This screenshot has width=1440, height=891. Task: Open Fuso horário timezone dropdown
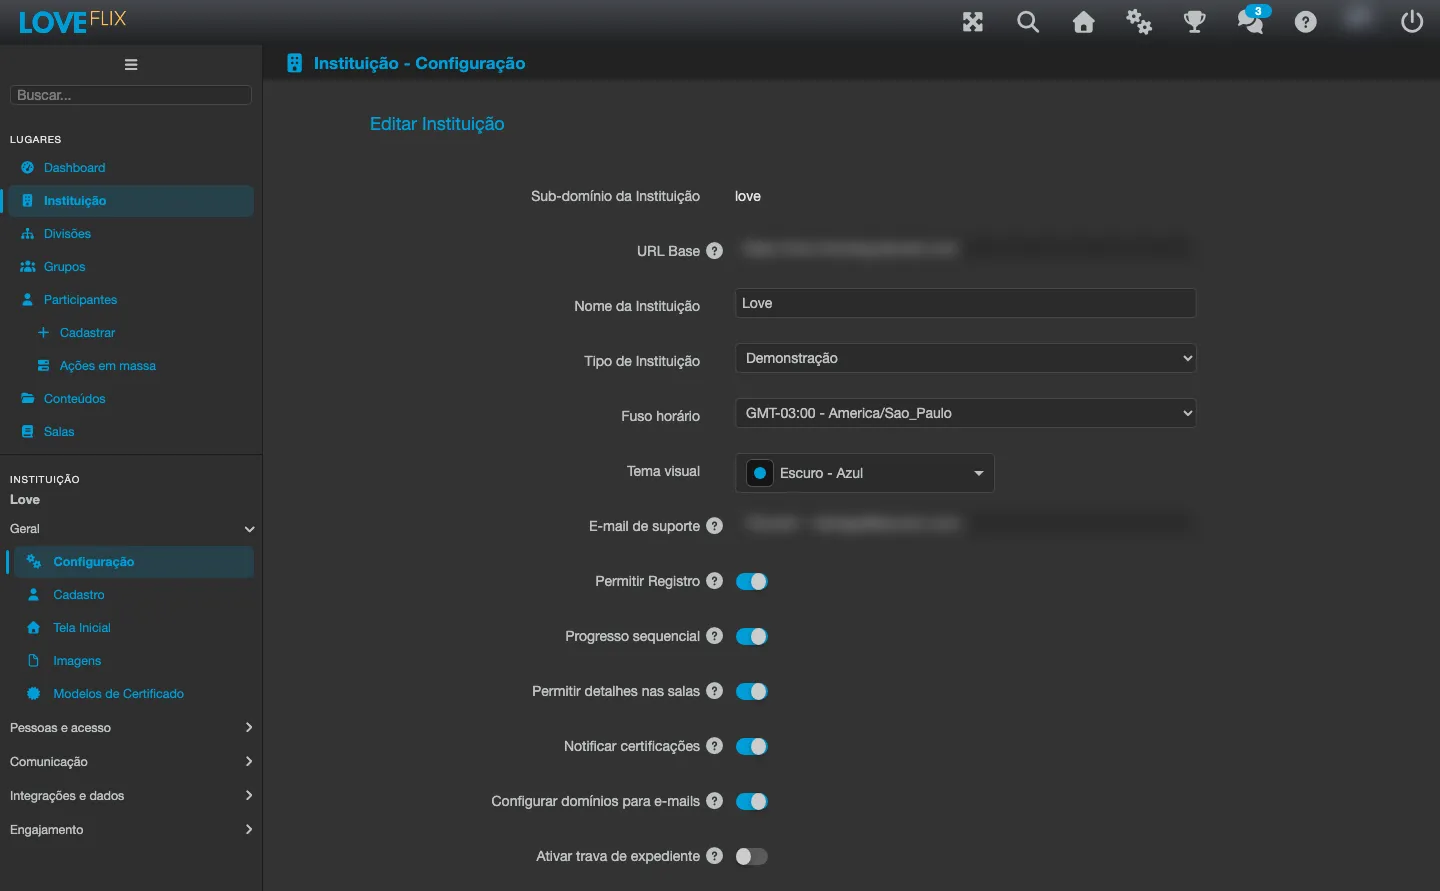tap(966, 413)
